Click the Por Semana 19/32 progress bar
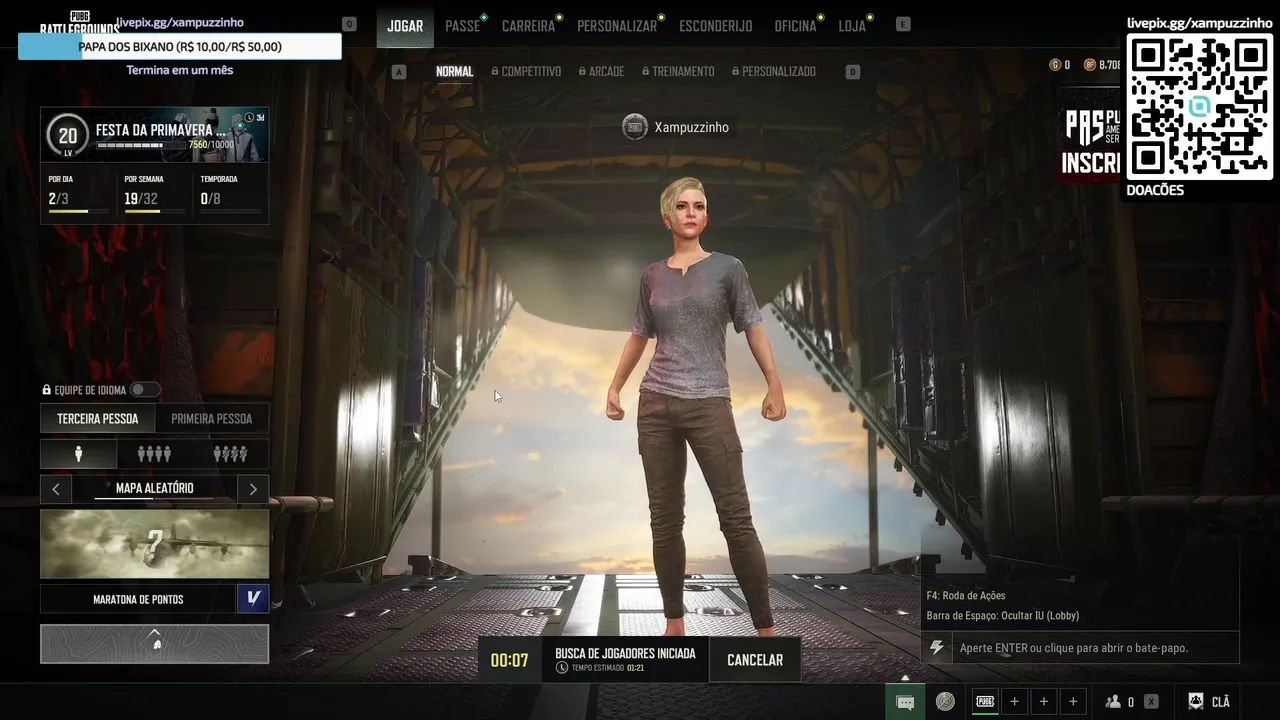The image size is (1280, 720). pos(154,211)
